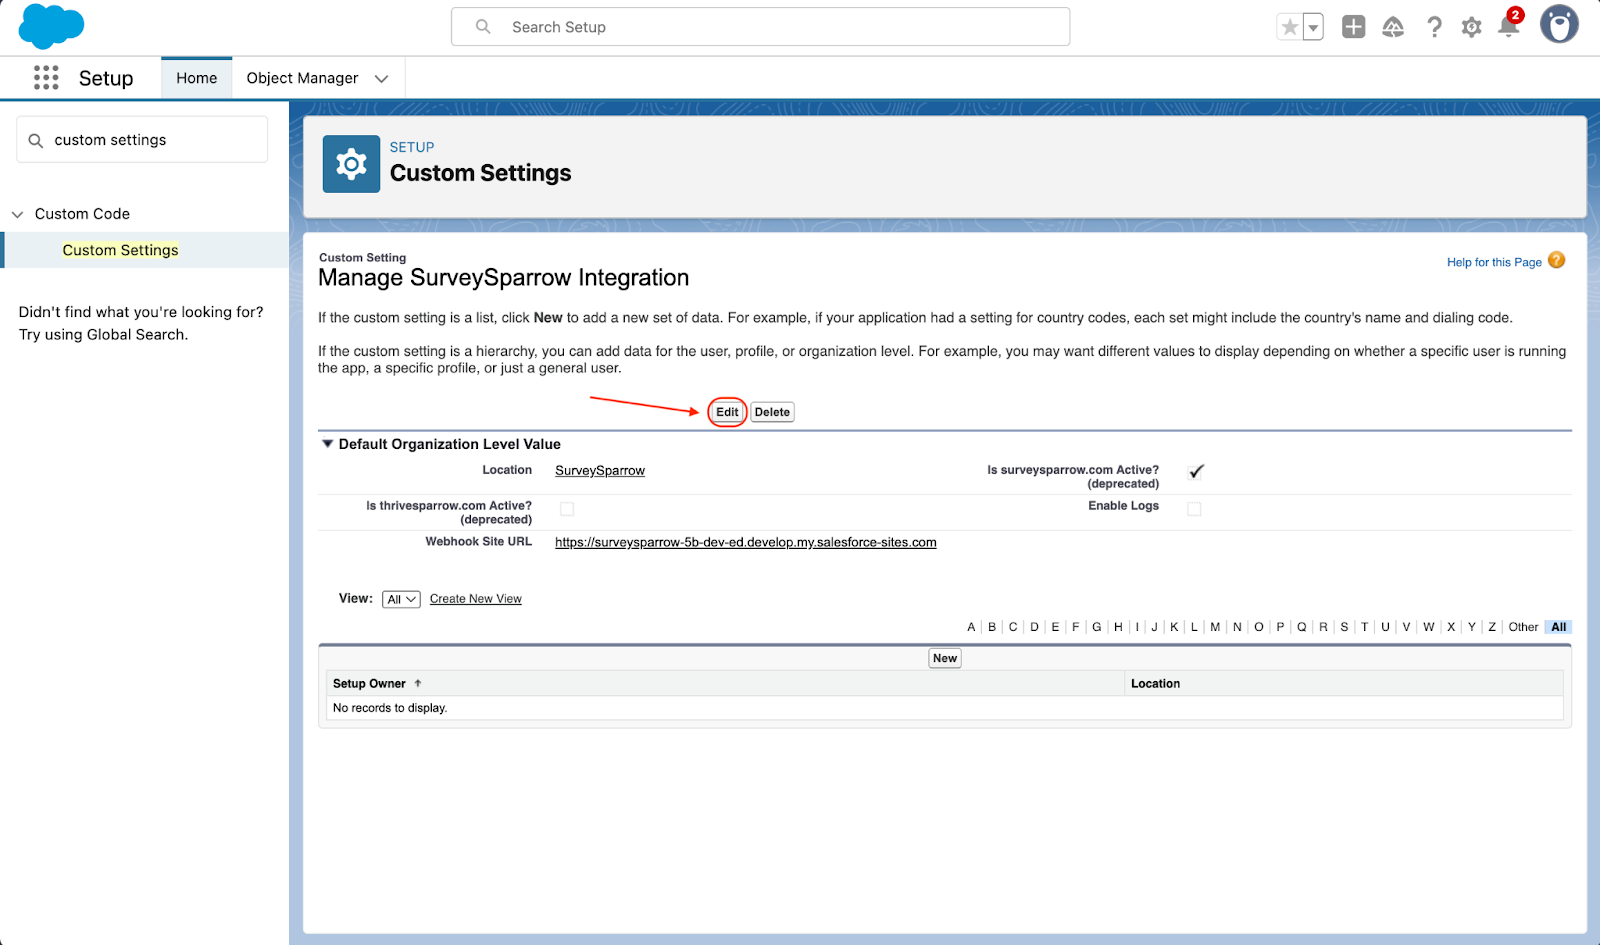
Task: Open the App Launcher grid icon
Action: pos(46,78)
